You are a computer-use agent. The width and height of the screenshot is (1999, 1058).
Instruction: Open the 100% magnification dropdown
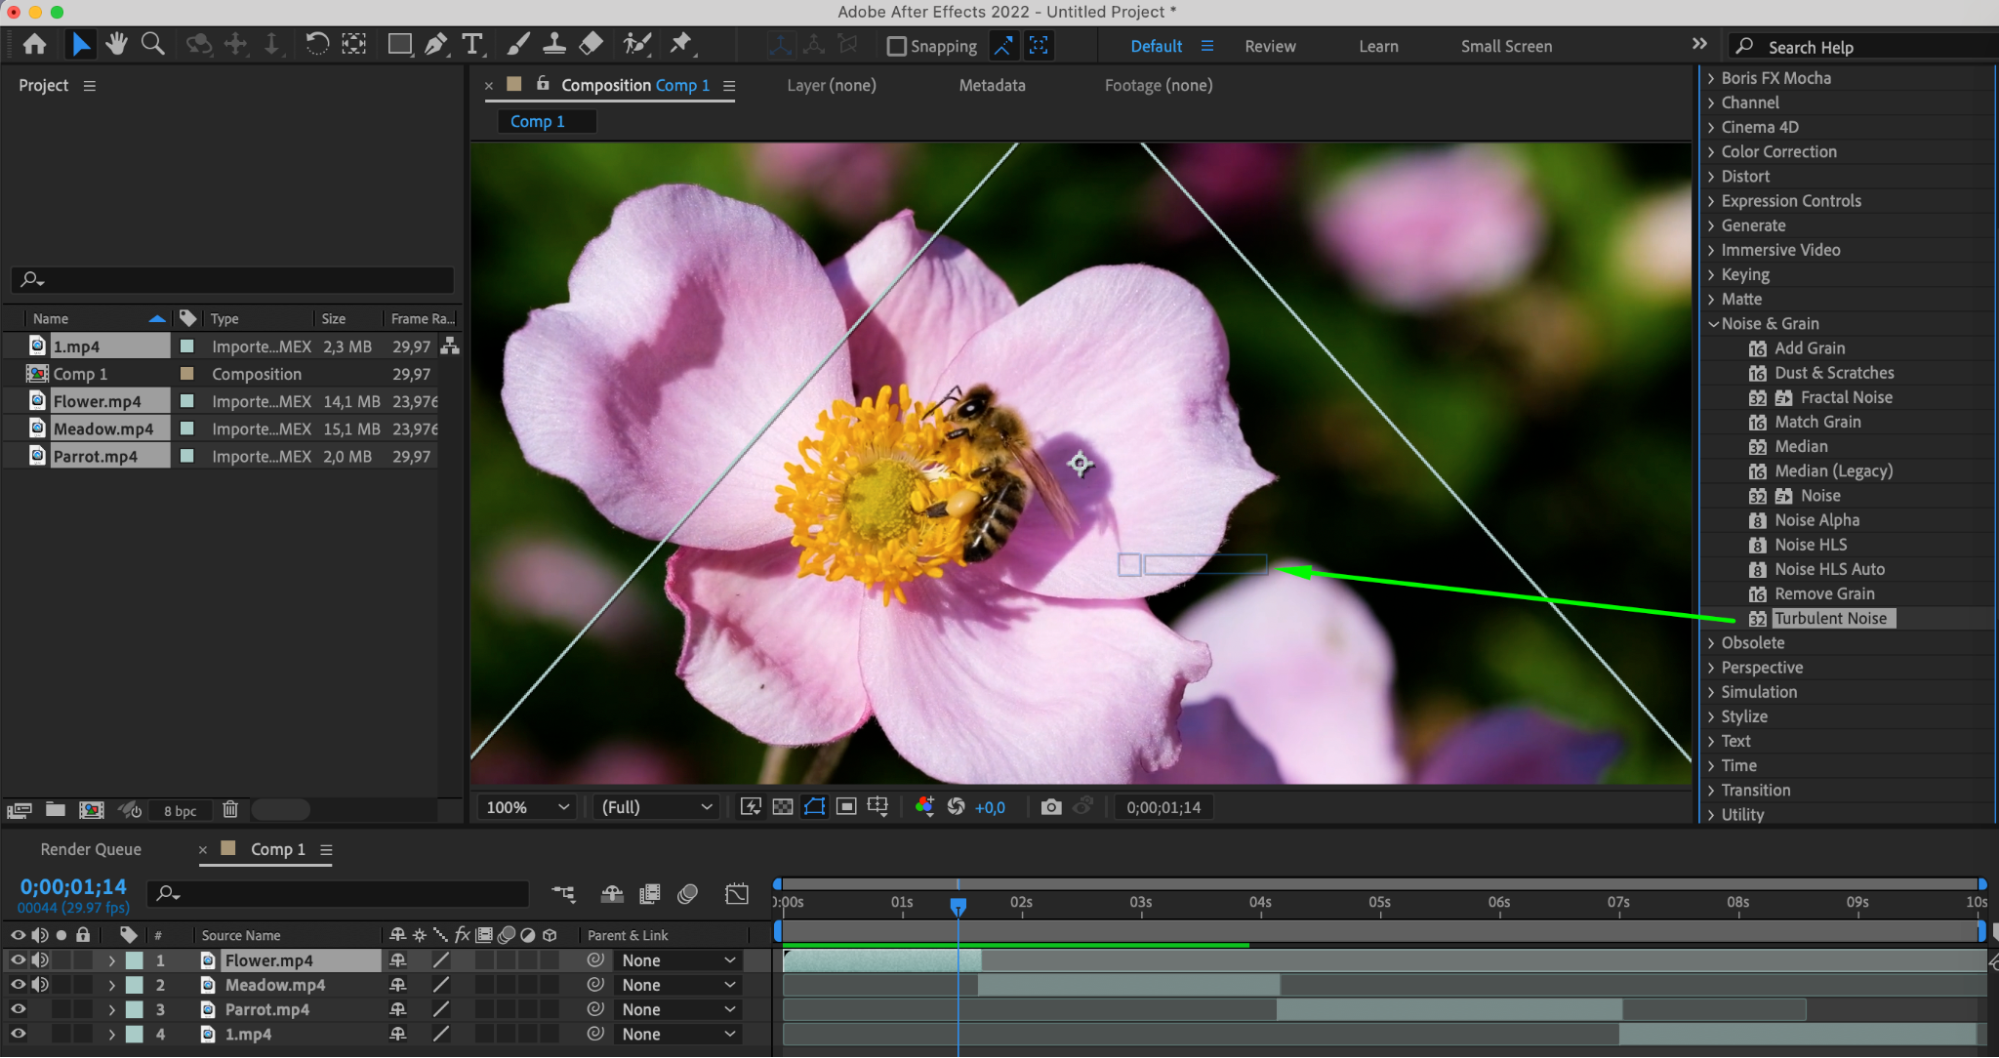click(x=527, y=807)
